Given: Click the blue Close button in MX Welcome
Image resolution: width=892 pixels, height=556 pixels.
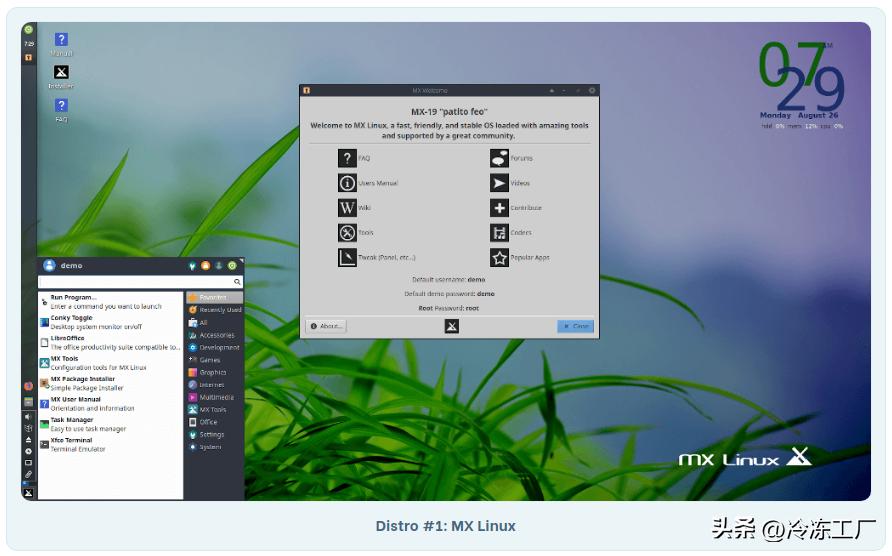Looking at the screenshot, I should click(576, 326).
